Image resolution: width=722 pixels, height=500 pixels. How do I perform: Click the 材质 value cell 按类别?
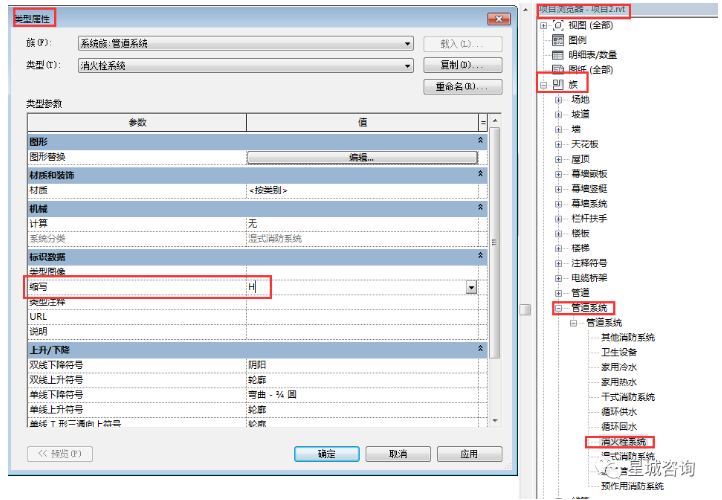(x=362, y=190)
